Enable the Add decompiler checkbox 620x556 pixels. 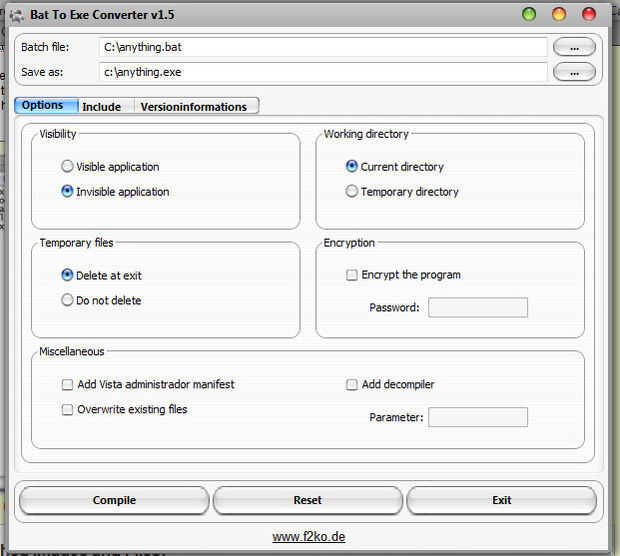pyautogui.click(x=352, y=384)
